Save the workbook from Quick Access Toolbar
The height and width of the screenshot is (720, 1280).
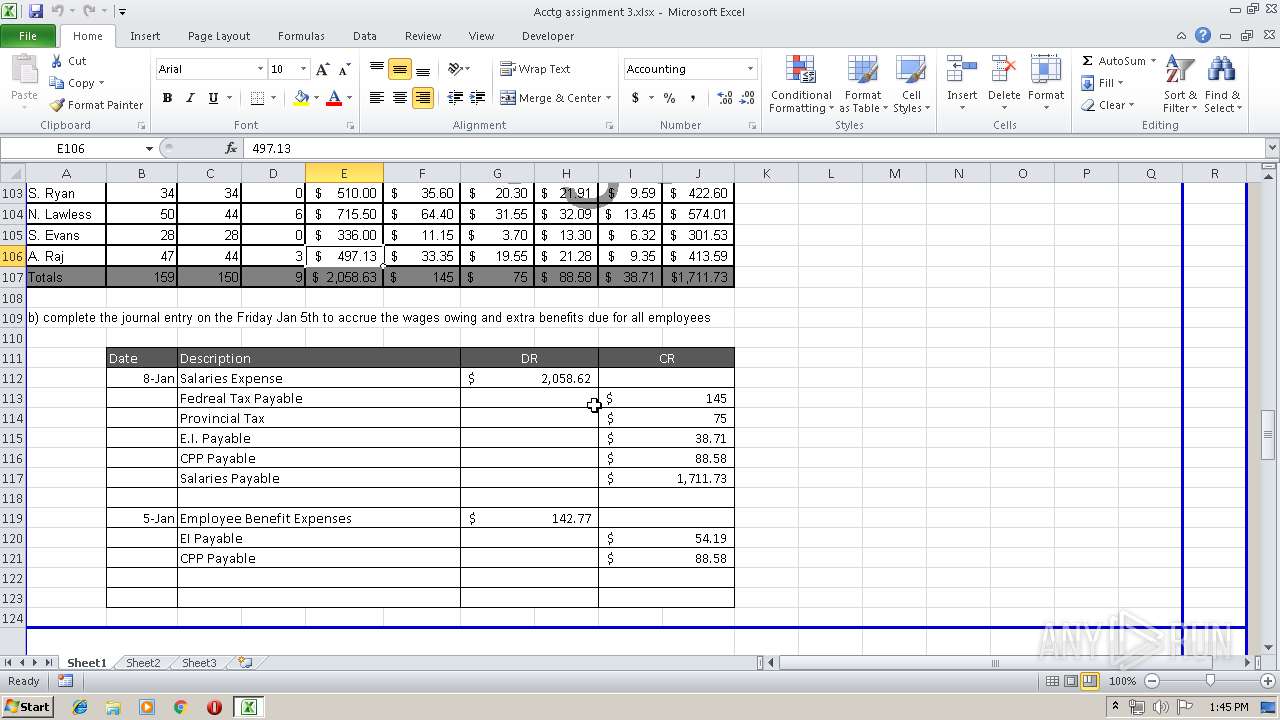click(x=36, y=11)
